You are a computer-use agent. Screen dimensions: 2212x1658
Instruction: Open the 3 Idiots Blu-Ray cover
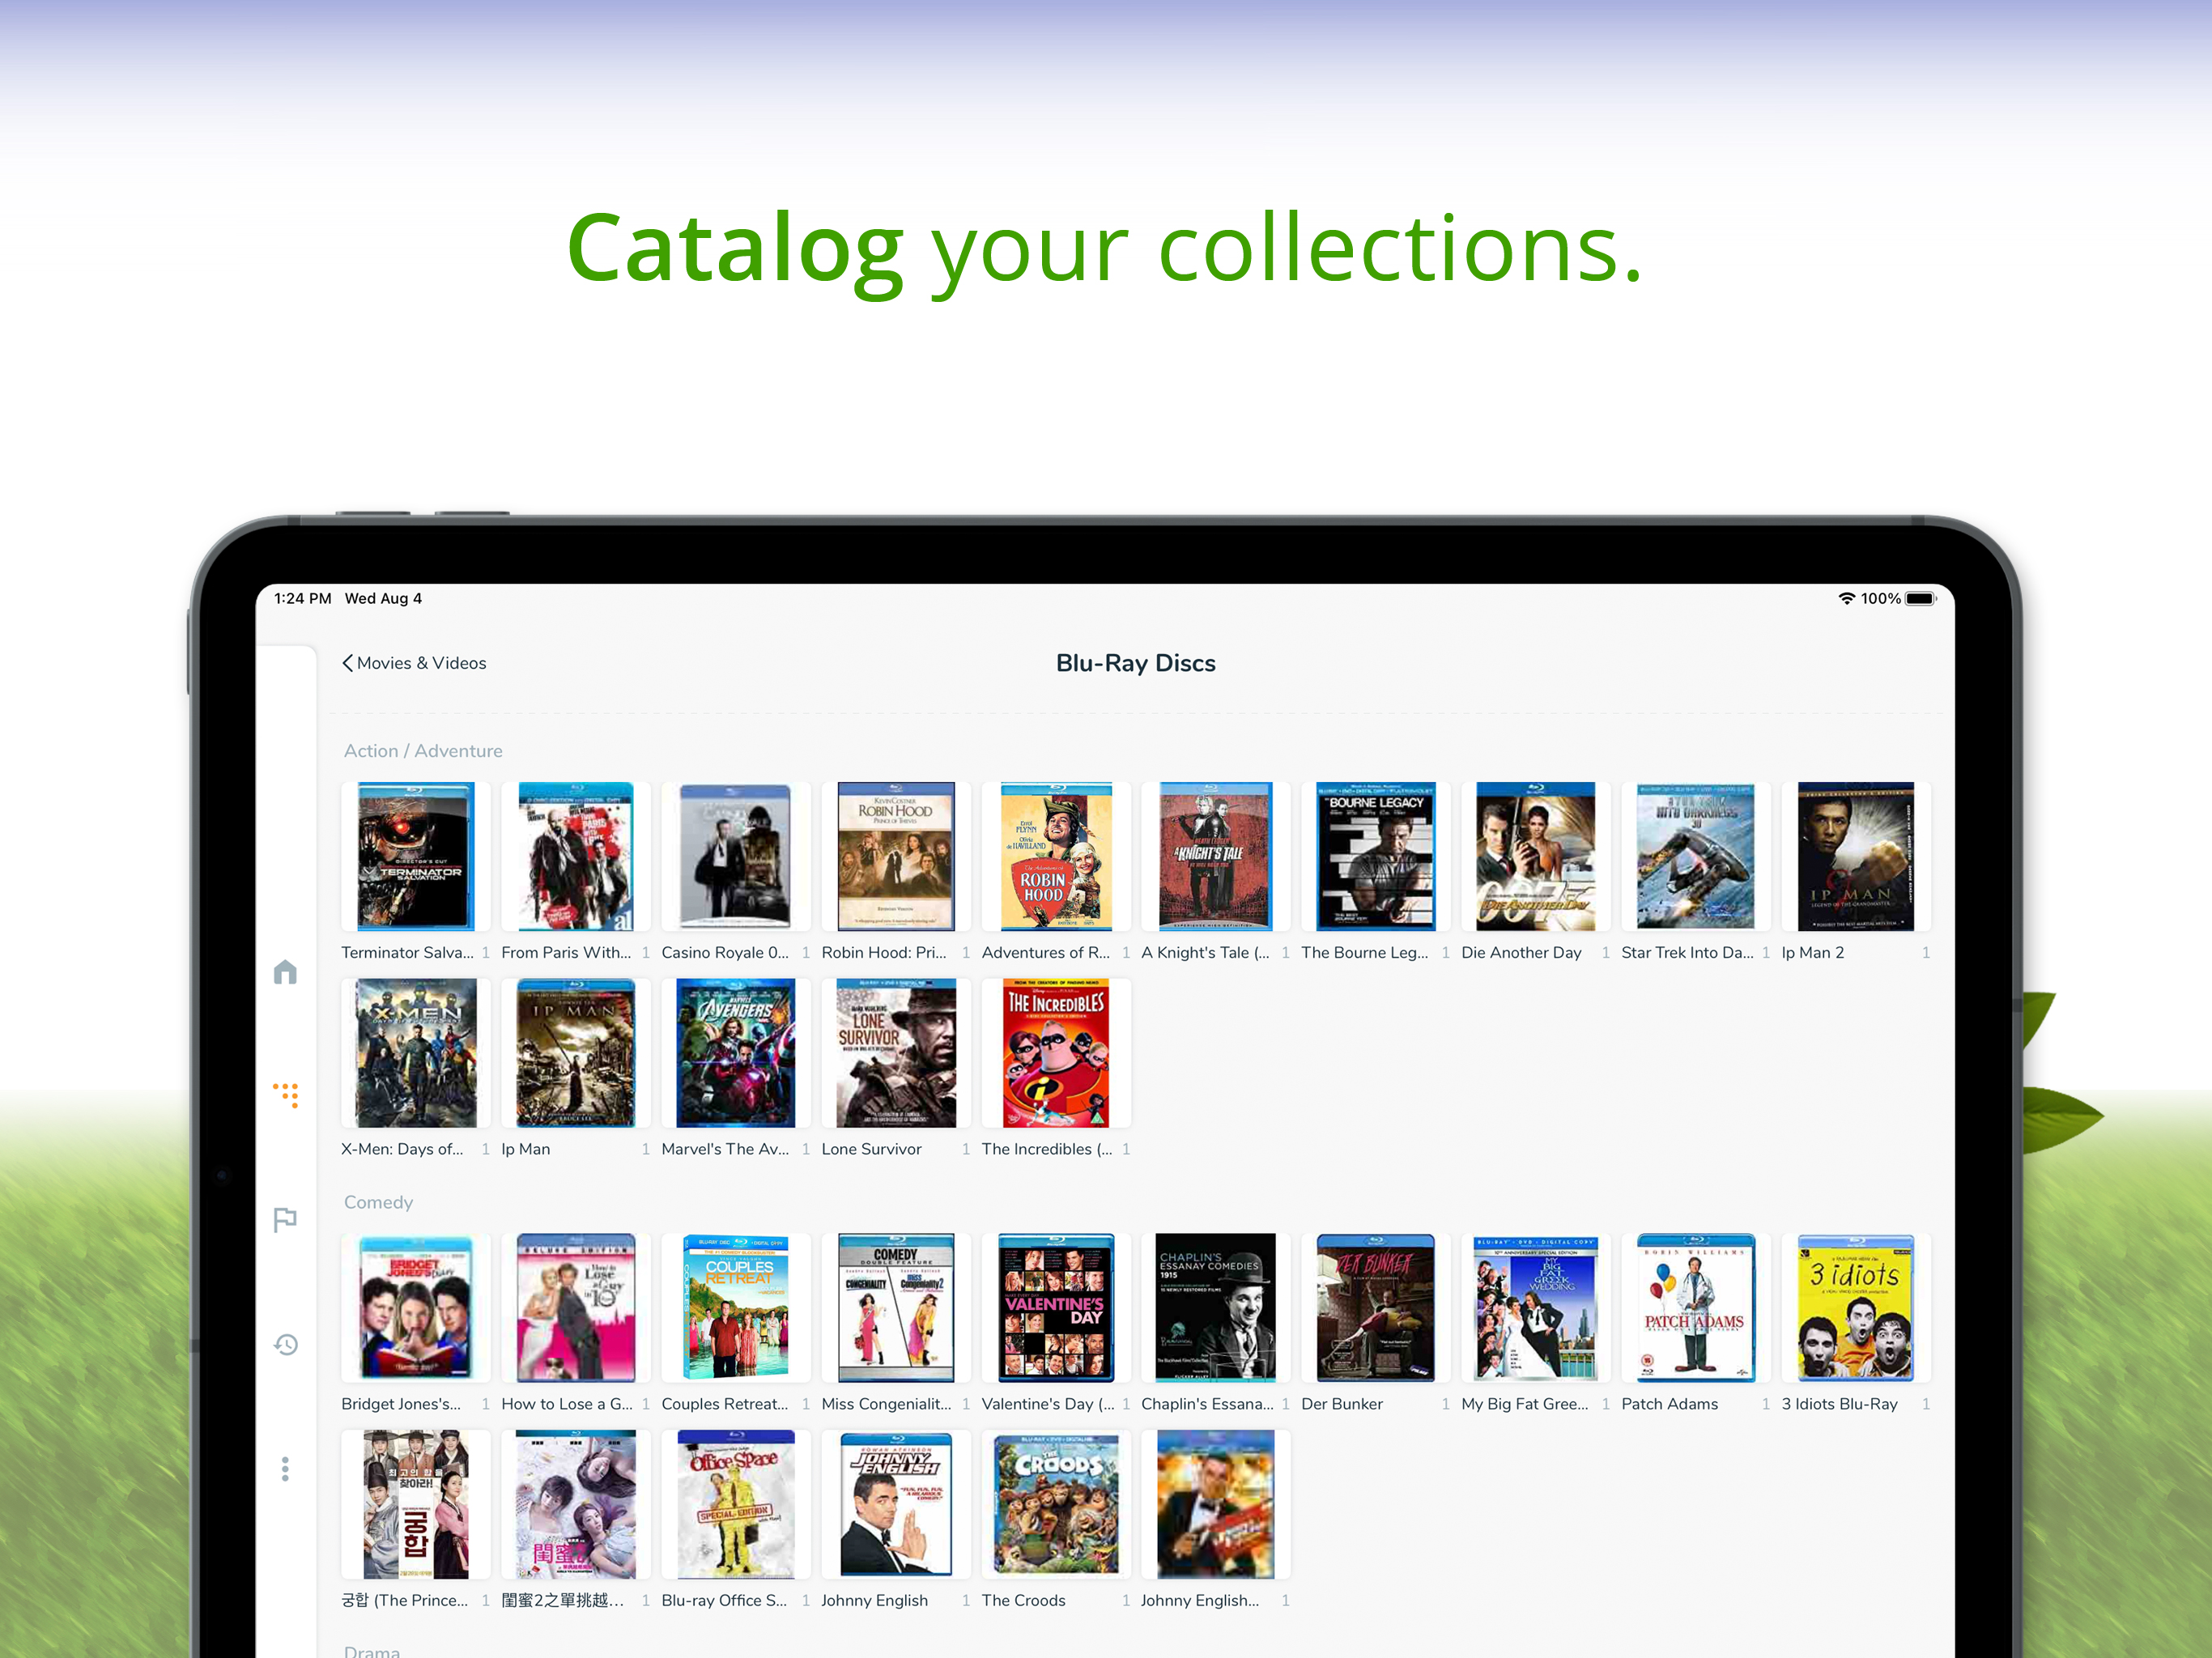click(x=1855, y=1308)
